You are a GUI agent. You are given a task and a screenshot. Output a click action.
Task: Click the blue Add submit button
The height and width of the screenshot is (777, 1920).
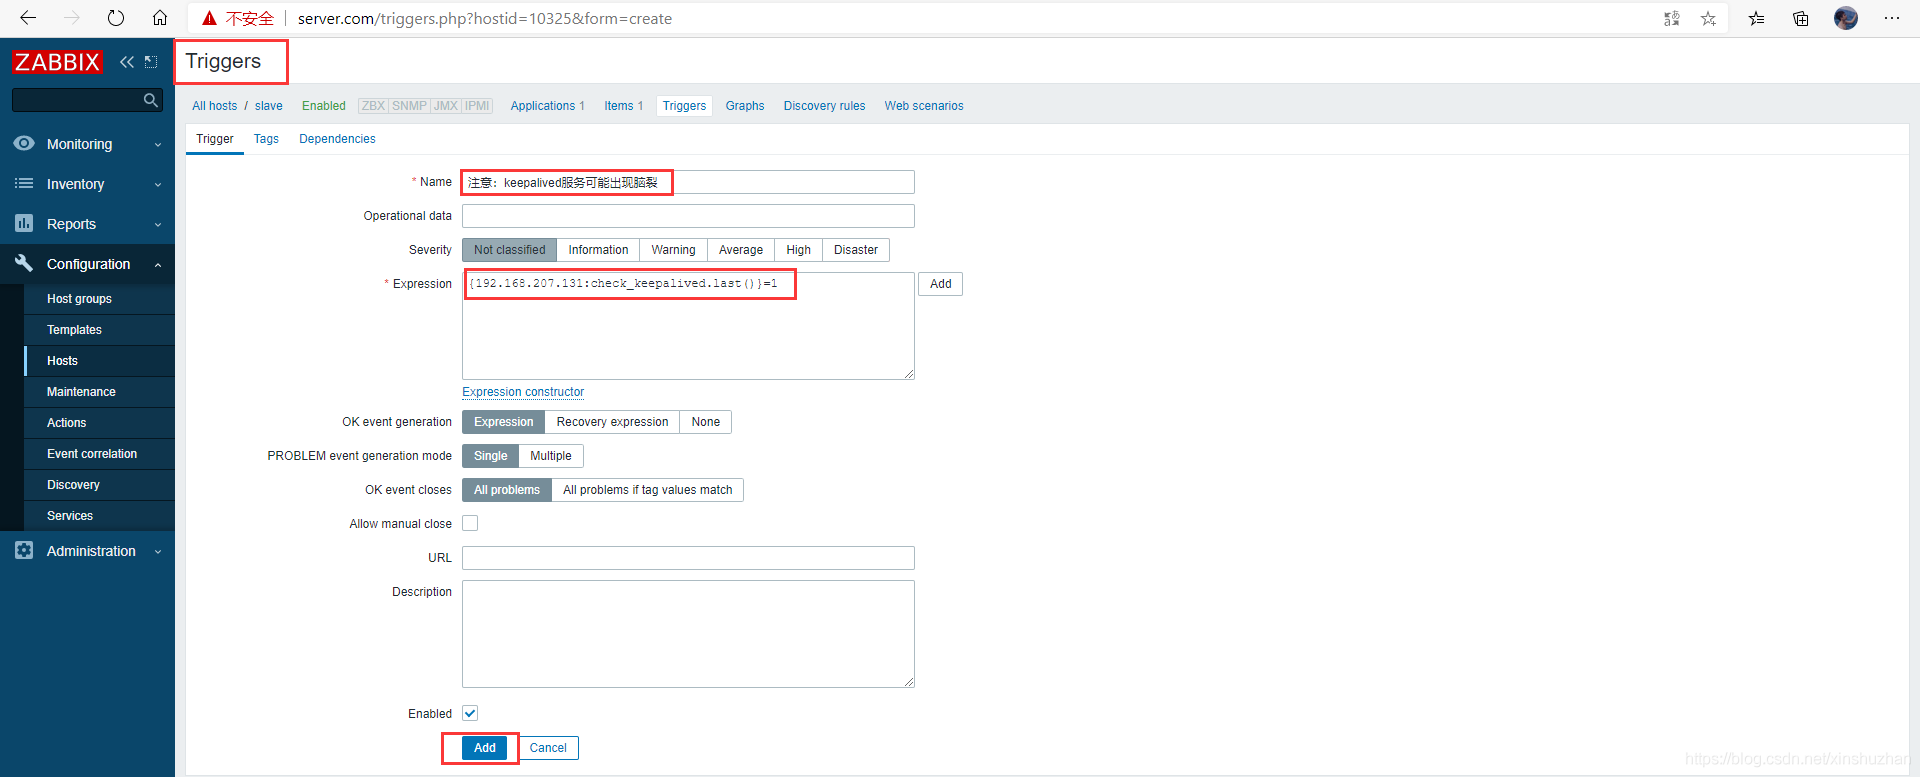485,748
